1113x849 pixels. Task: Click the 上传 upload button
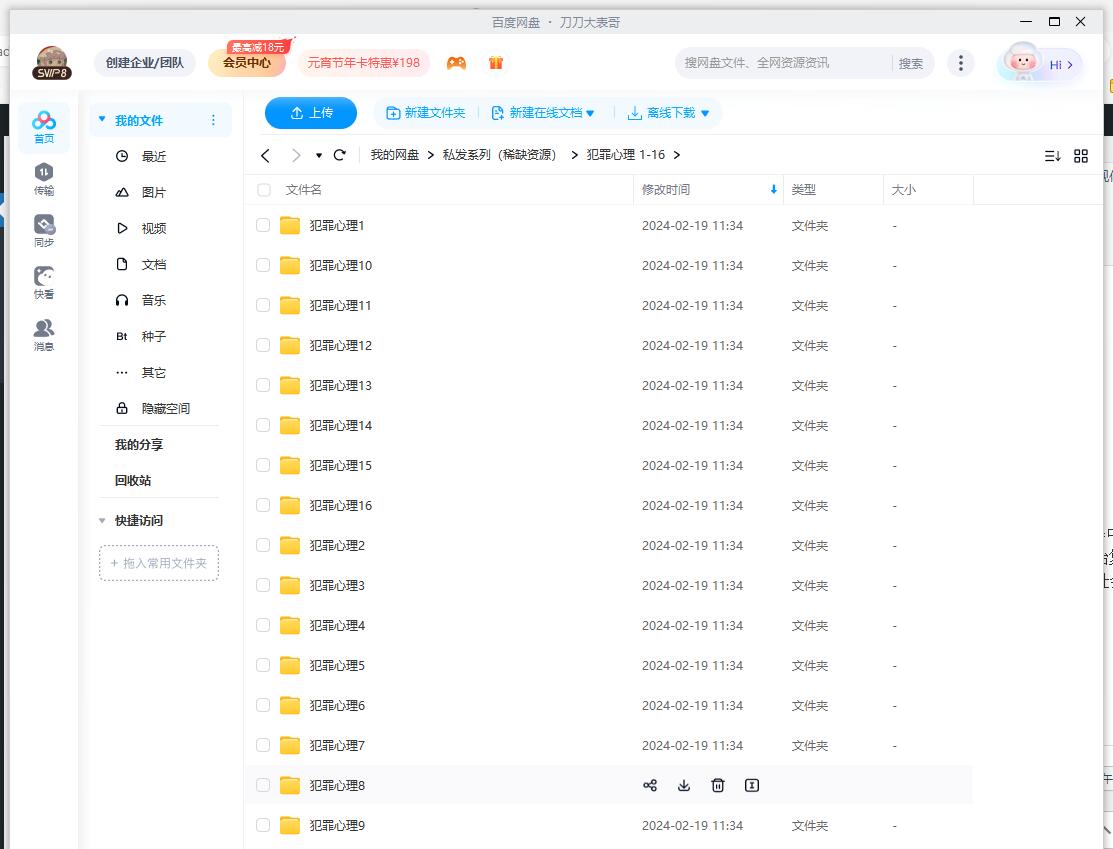coord(310,113)
